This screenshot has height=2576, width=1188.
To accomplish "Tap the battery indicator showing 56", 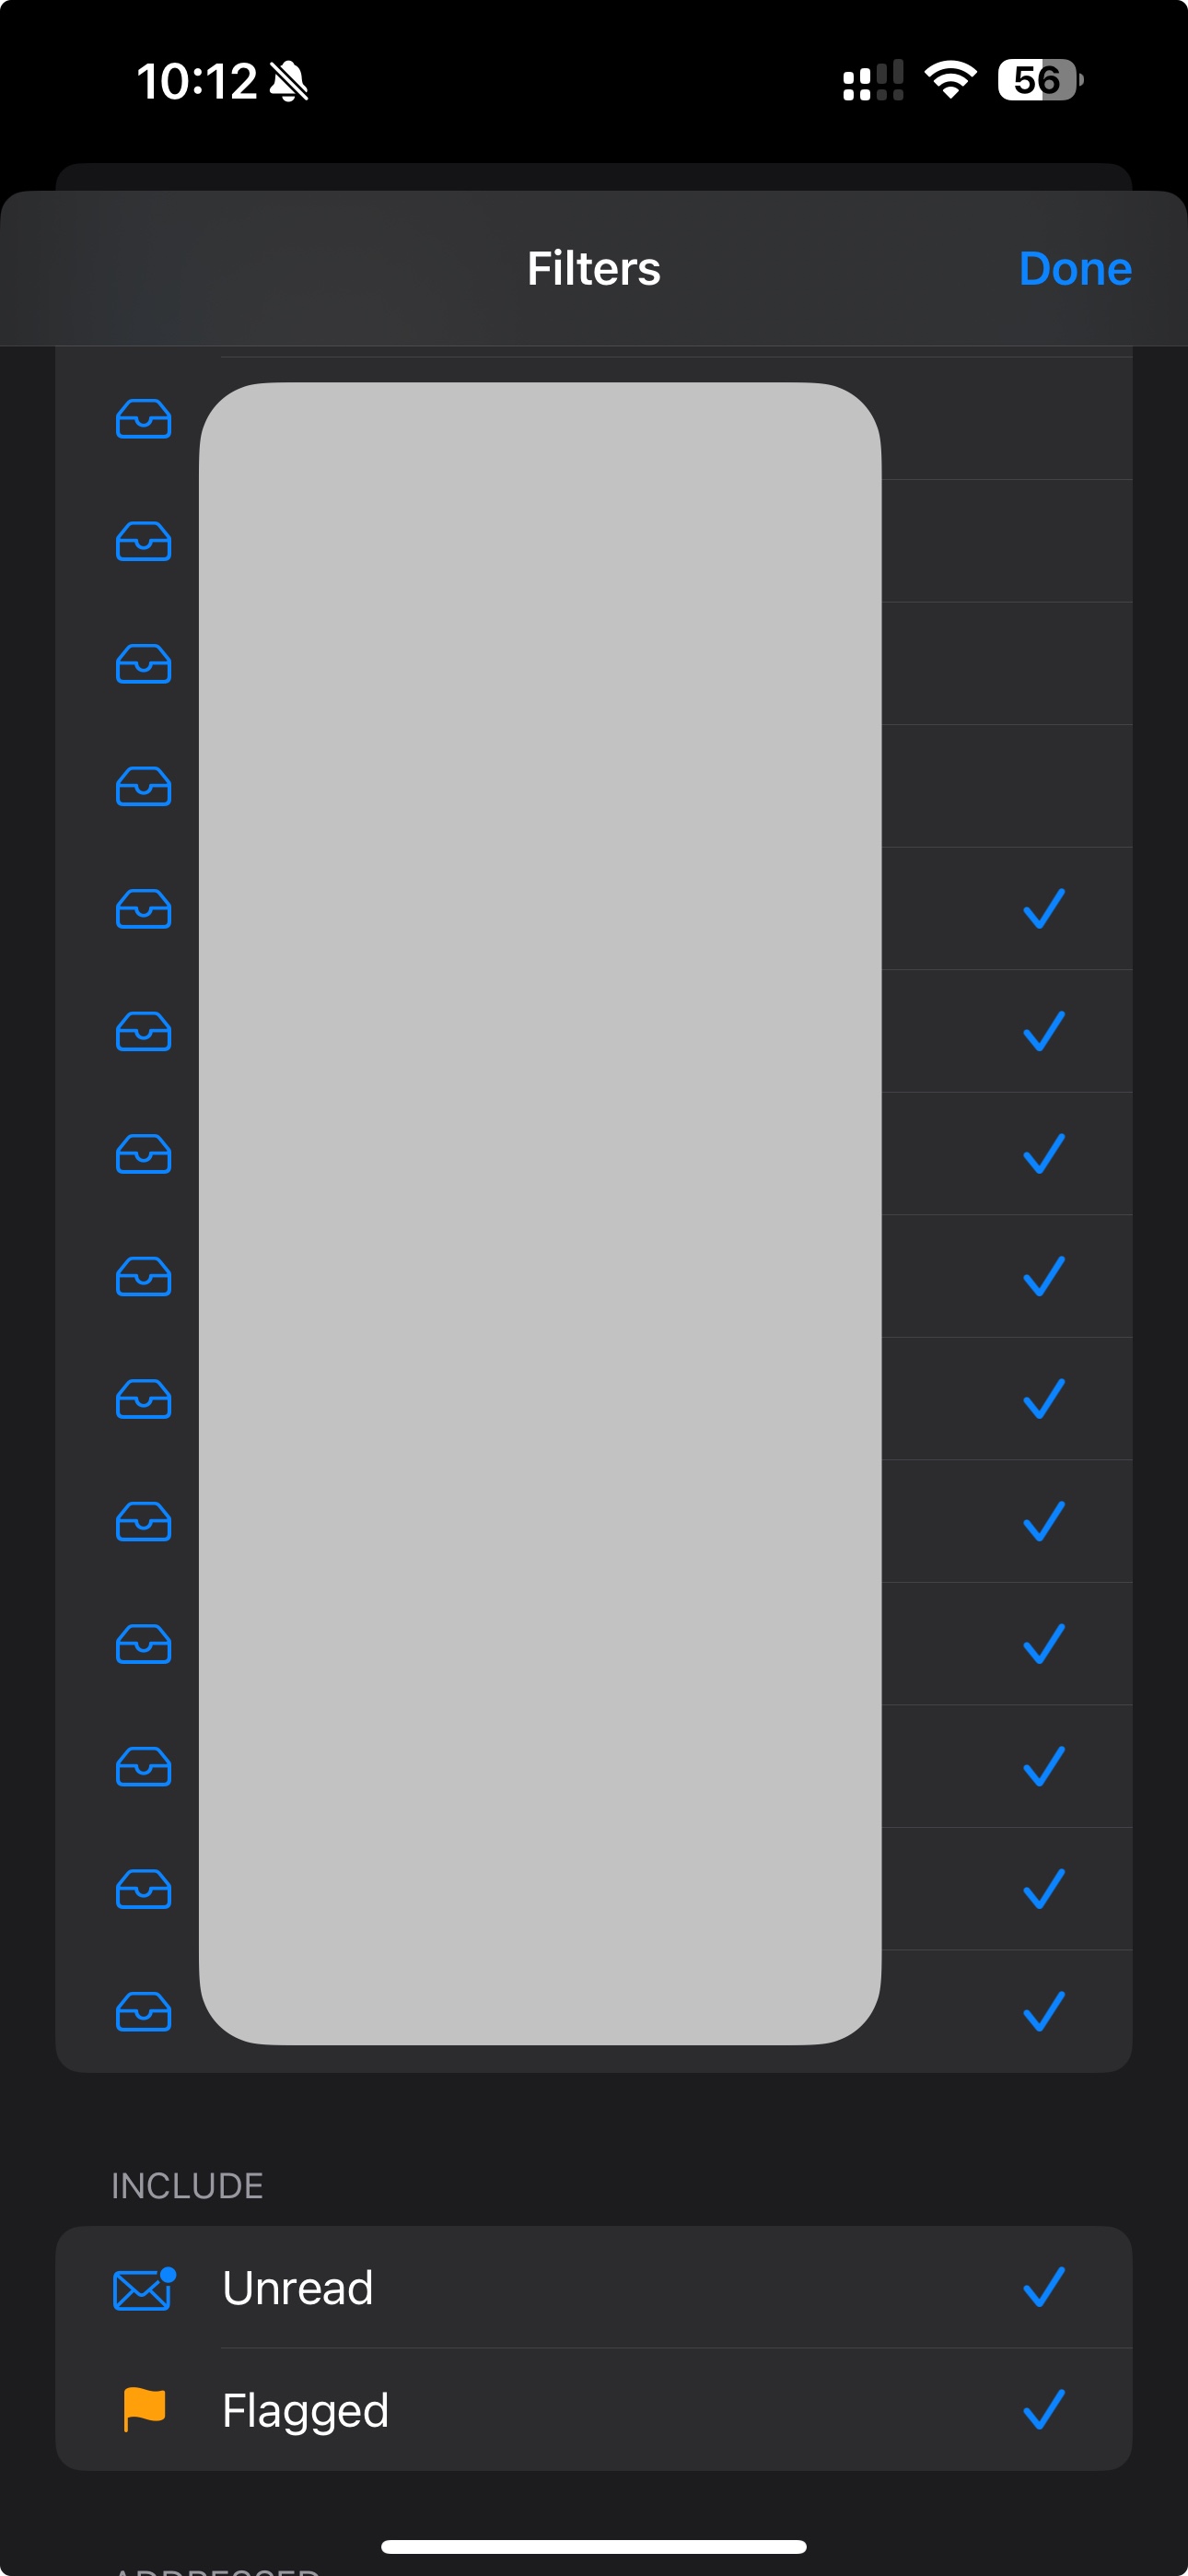I will coord(1040,80).
